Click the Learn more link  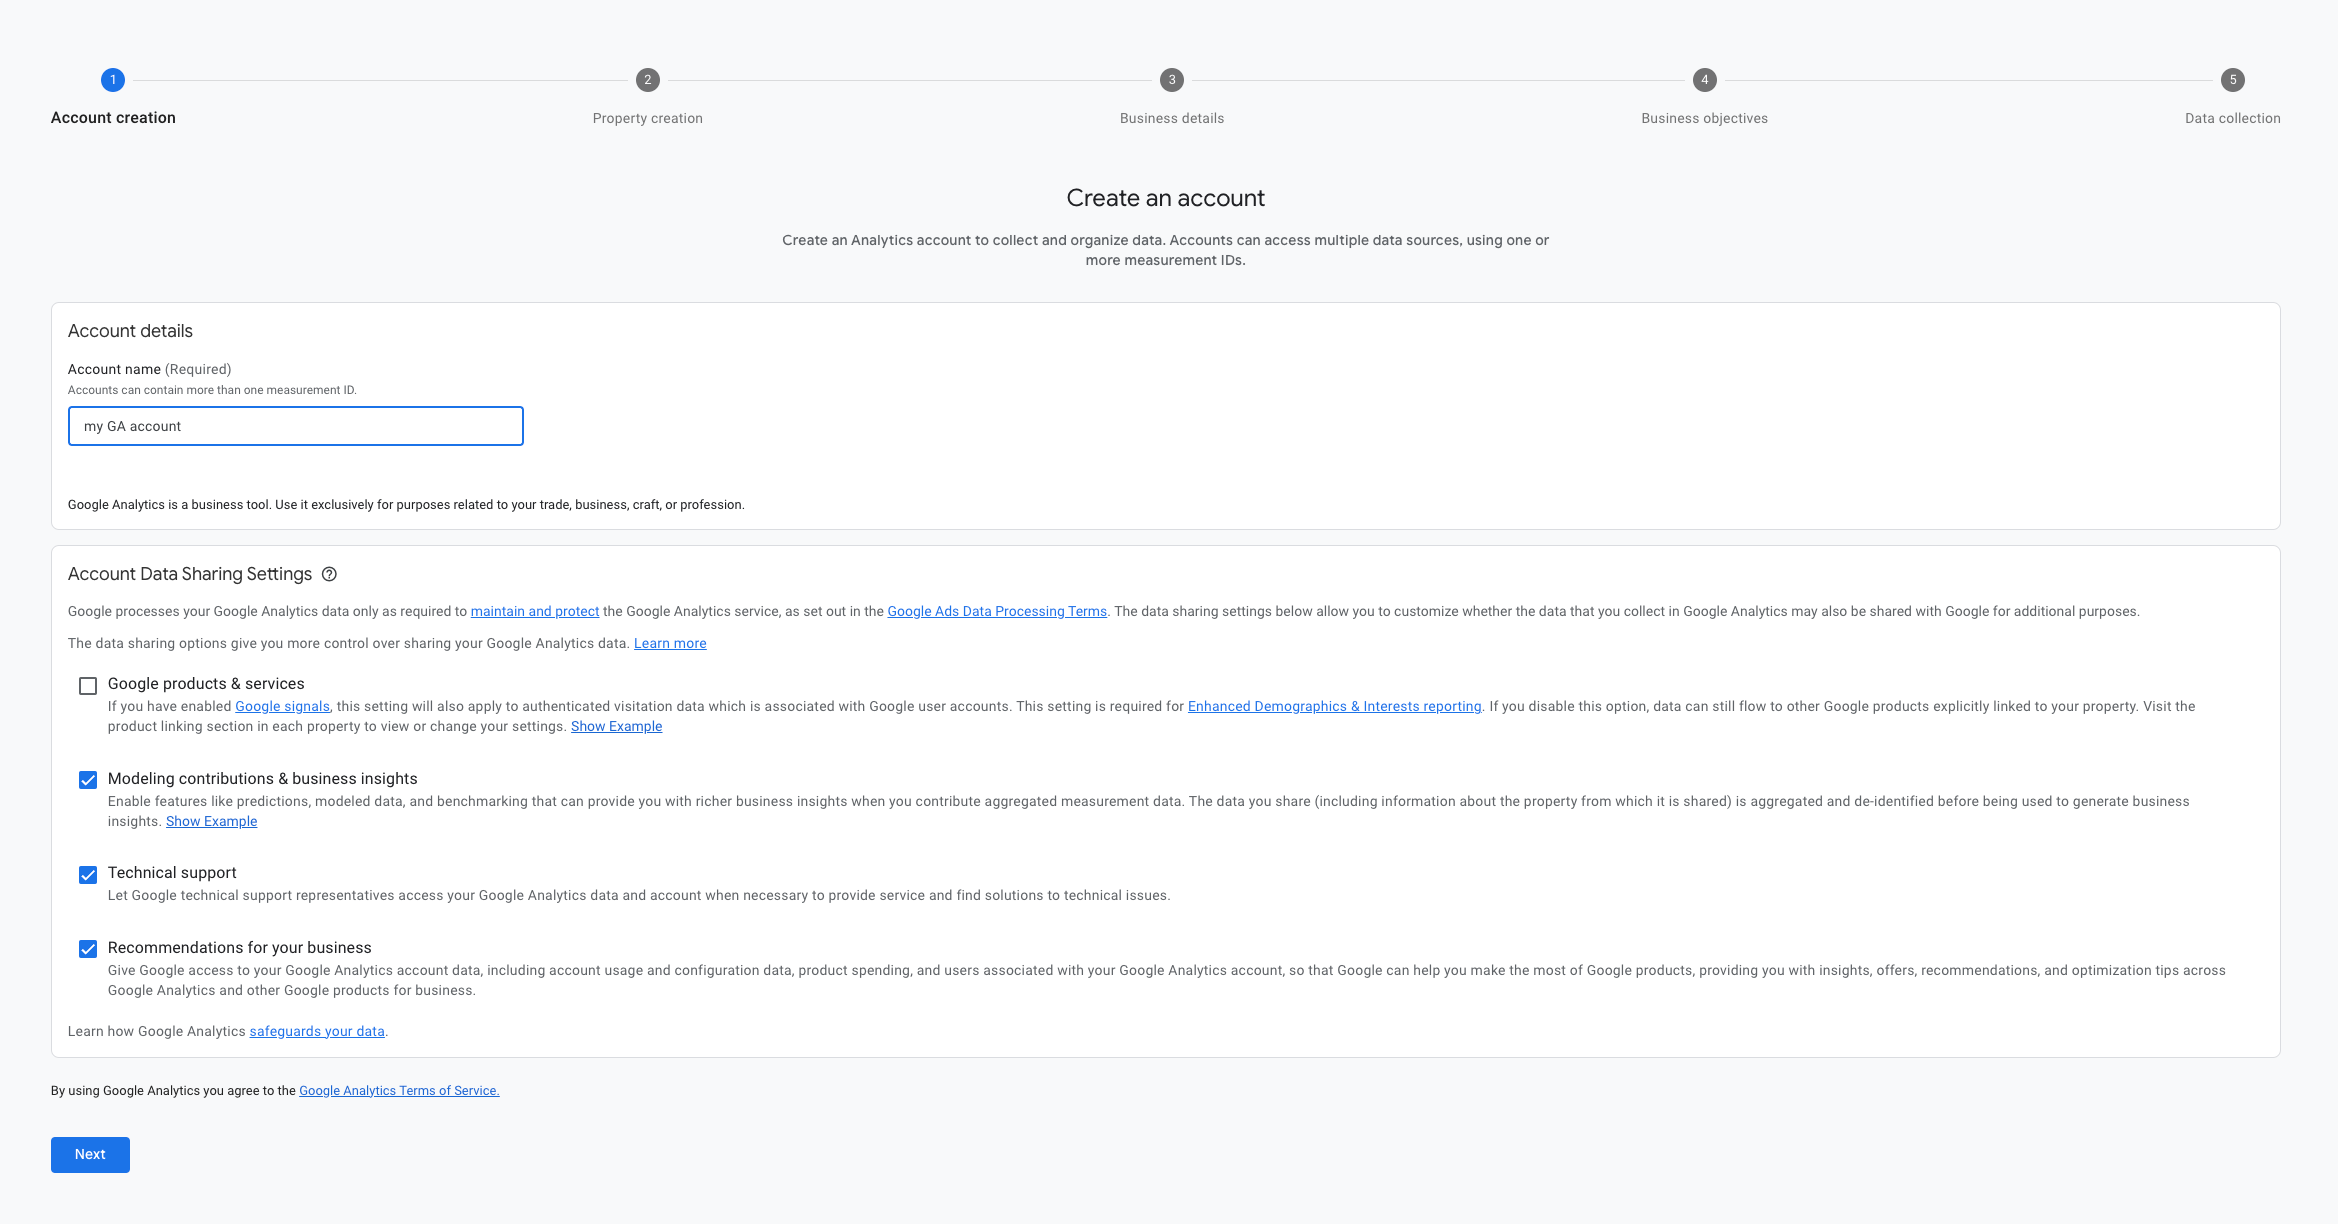pos(669,643)
